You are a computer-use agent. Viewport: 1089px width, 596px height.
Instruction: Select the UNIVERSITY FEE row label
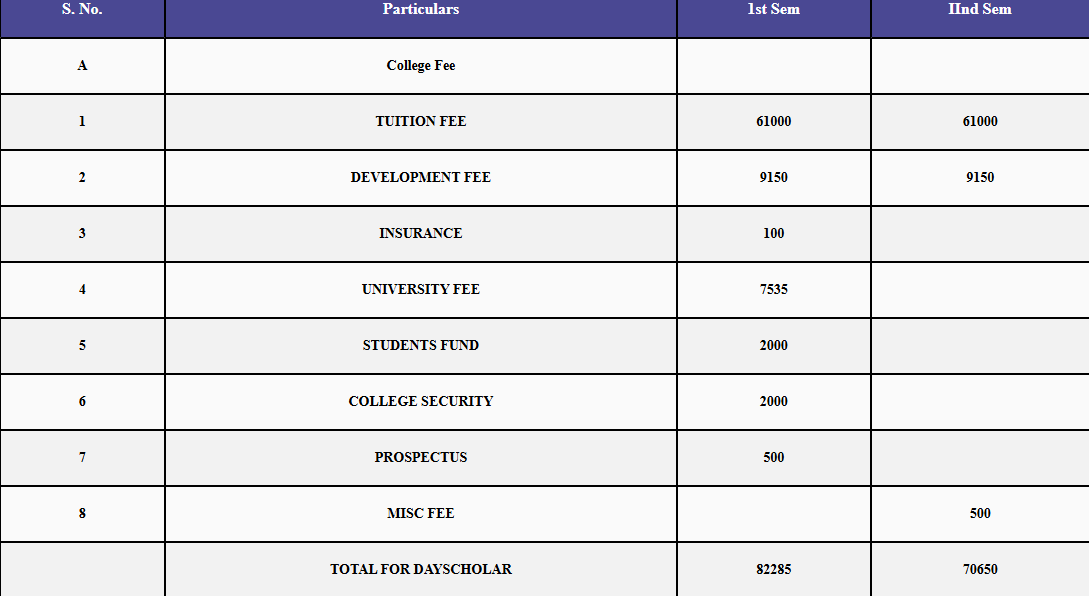[420, 290]
